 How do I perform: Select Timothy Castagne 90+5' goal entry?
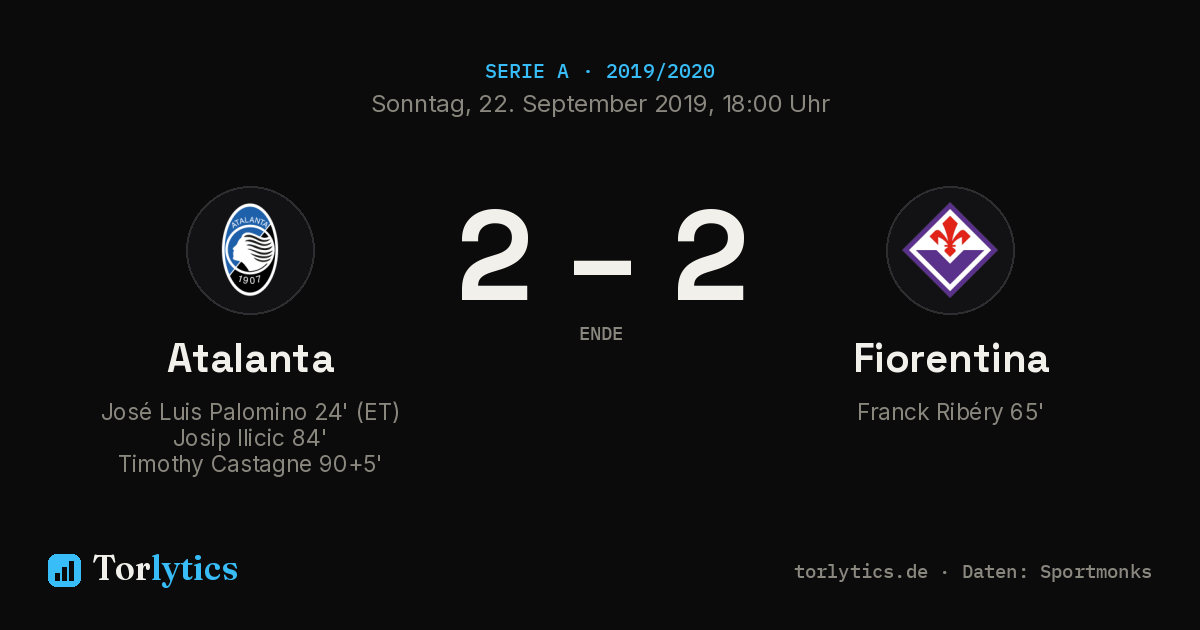click(250, 464)
